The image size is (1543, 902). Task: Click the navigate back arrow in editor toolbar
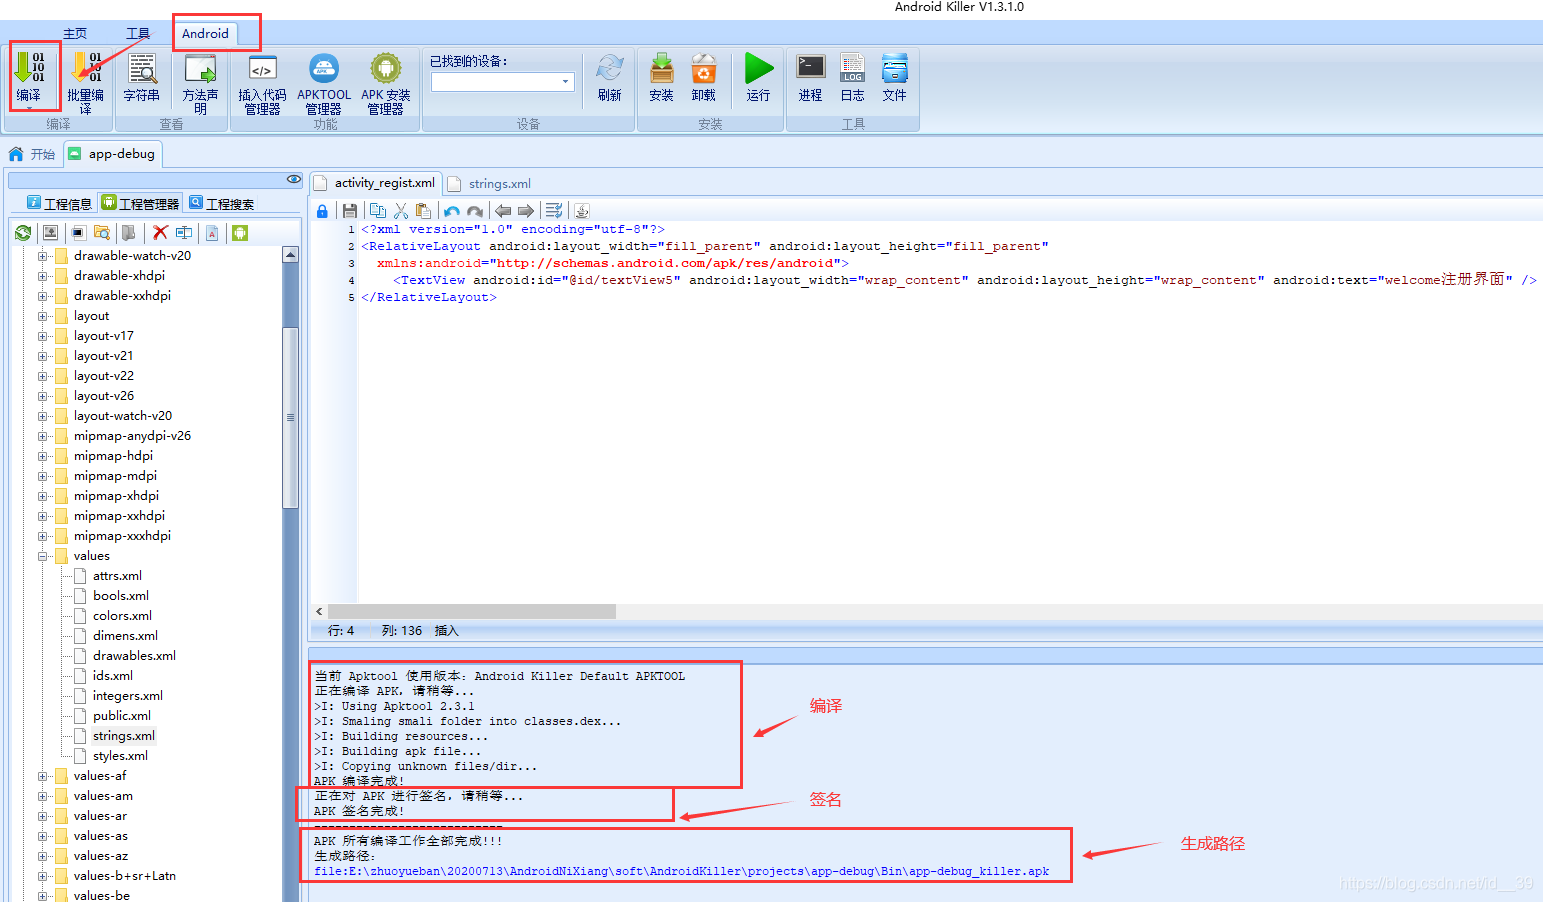point(503,211)
